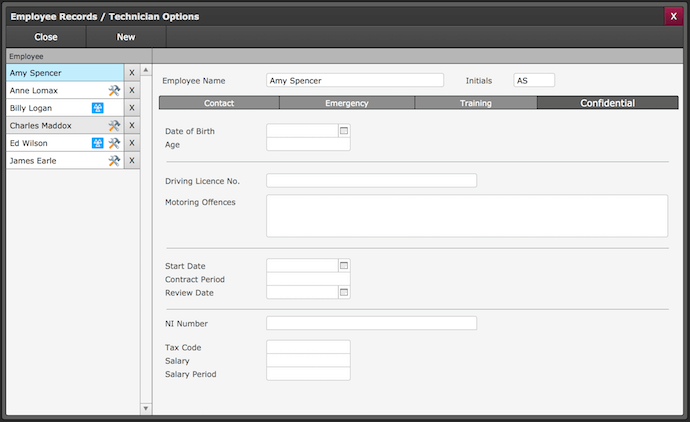690x422 pixels.
Task: Click the employee list scroll down arrow
Action: pos(145,408)
